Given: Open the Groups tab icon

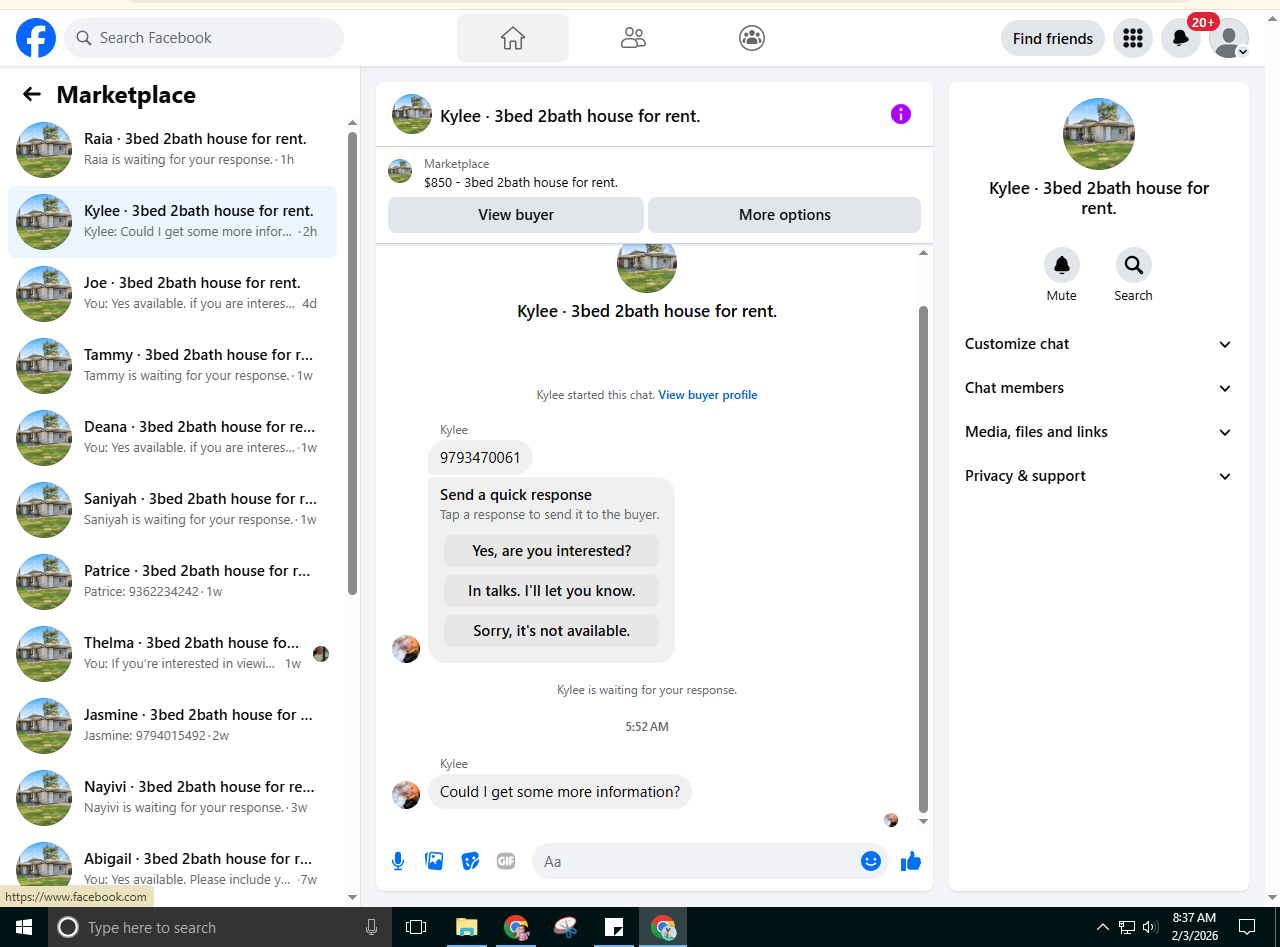Looking at the screenshot, I should (752, 38).
